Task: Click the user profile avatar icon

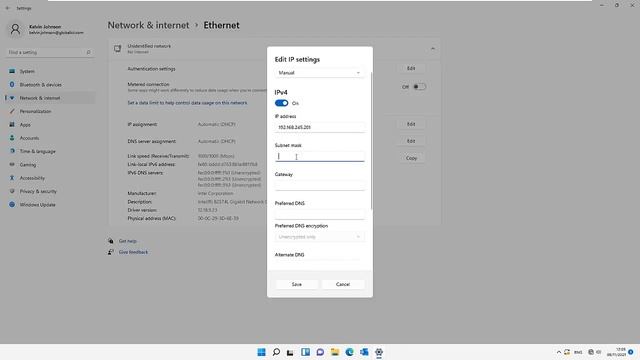Action: [16, 29]
